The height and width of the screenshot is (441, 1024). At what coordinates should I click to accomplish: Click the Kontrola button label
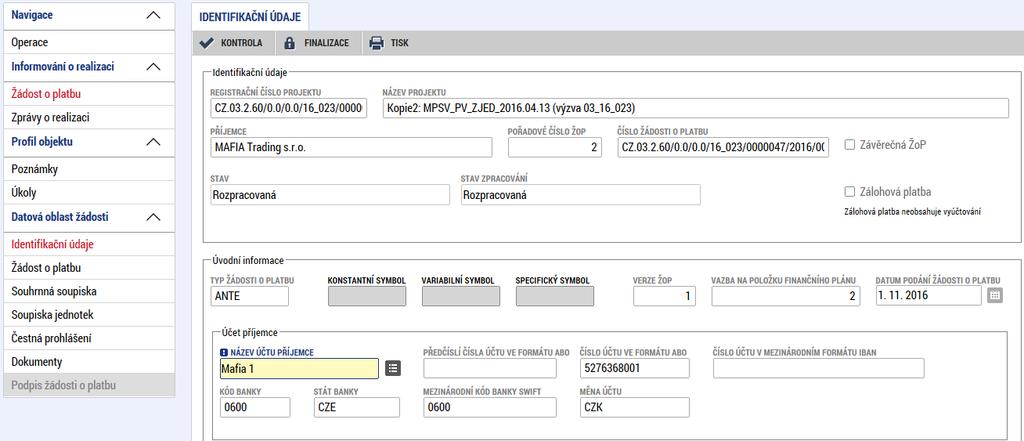pos(242,44)
